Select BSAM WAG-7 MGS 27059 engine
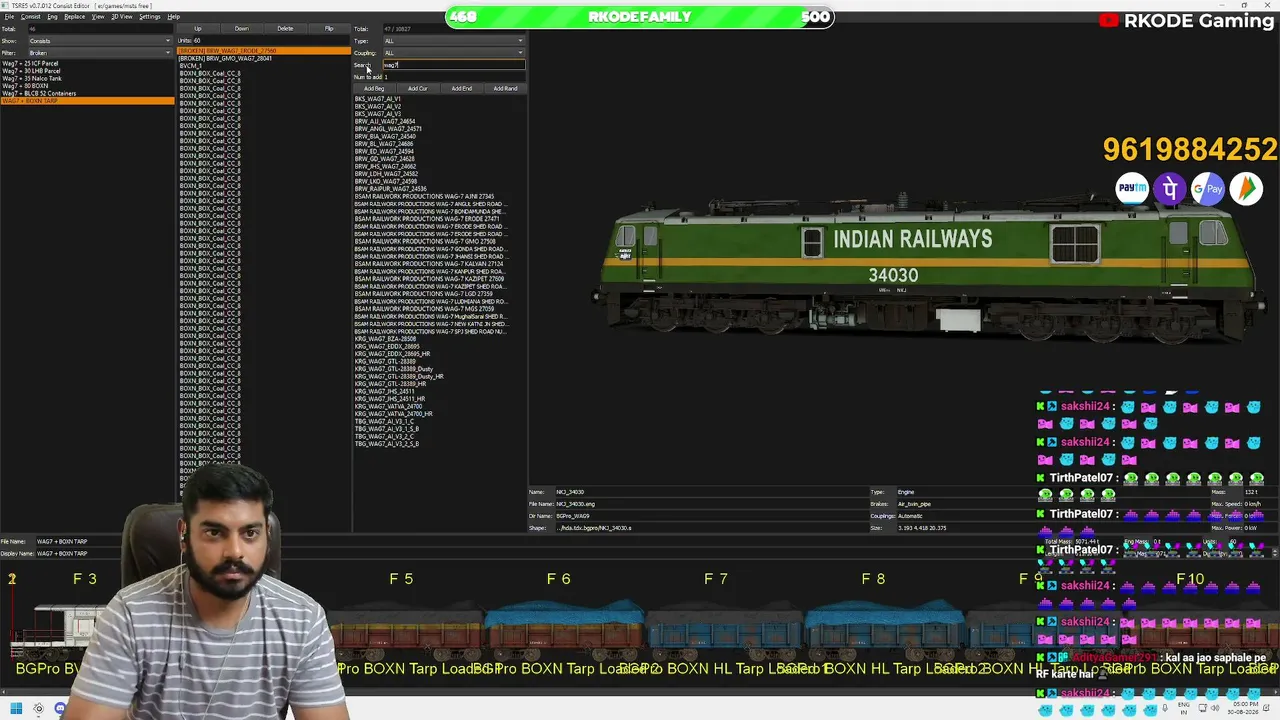The image size is (1280, 720). point(424,309)
